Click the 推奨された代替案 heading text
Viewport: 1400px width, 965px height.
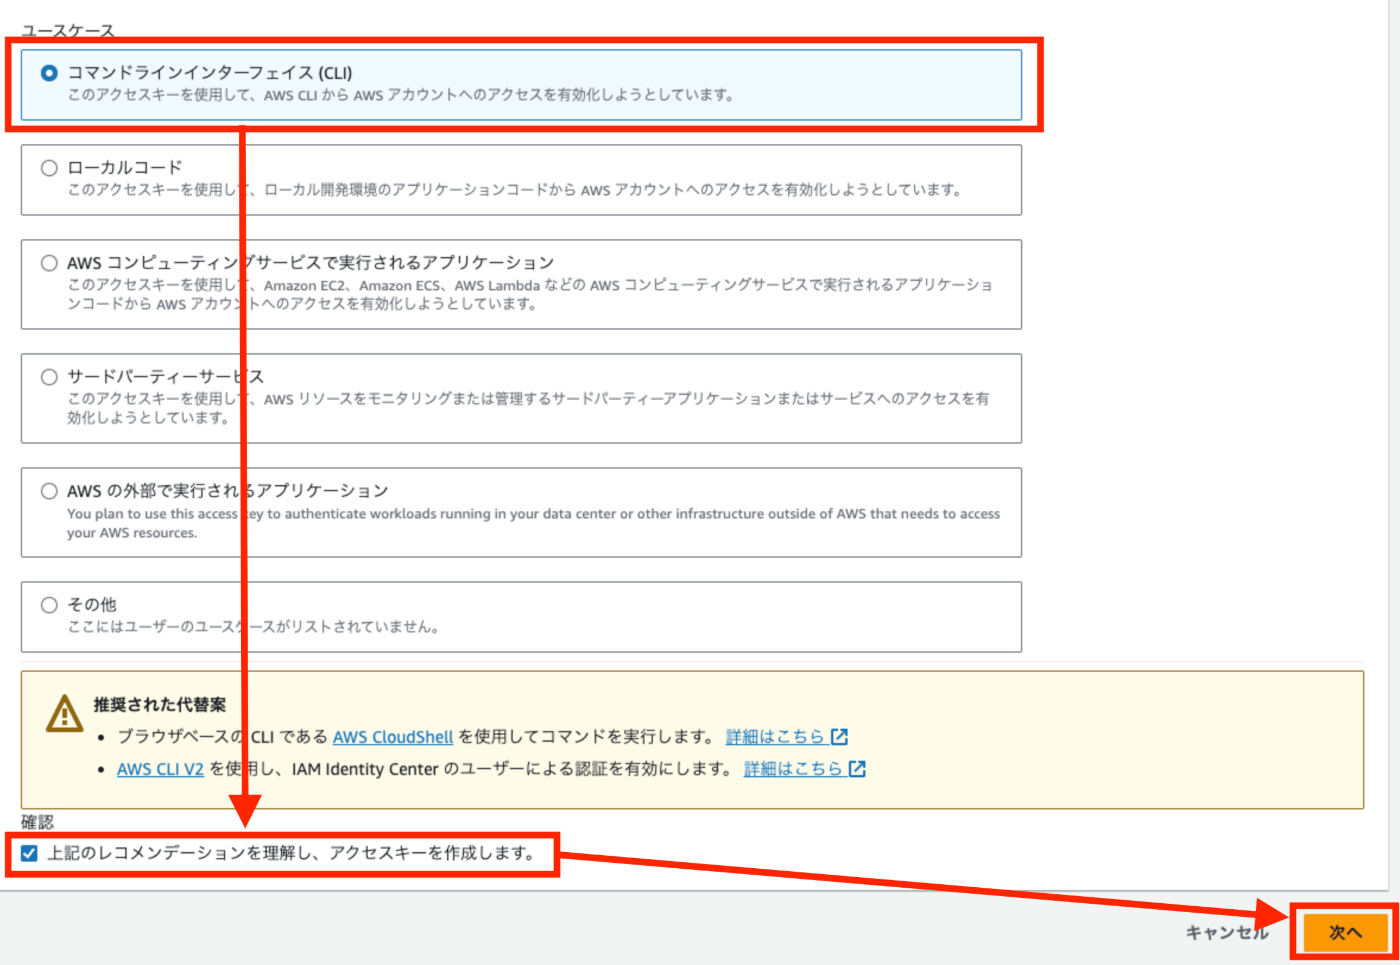pos(160,705)
